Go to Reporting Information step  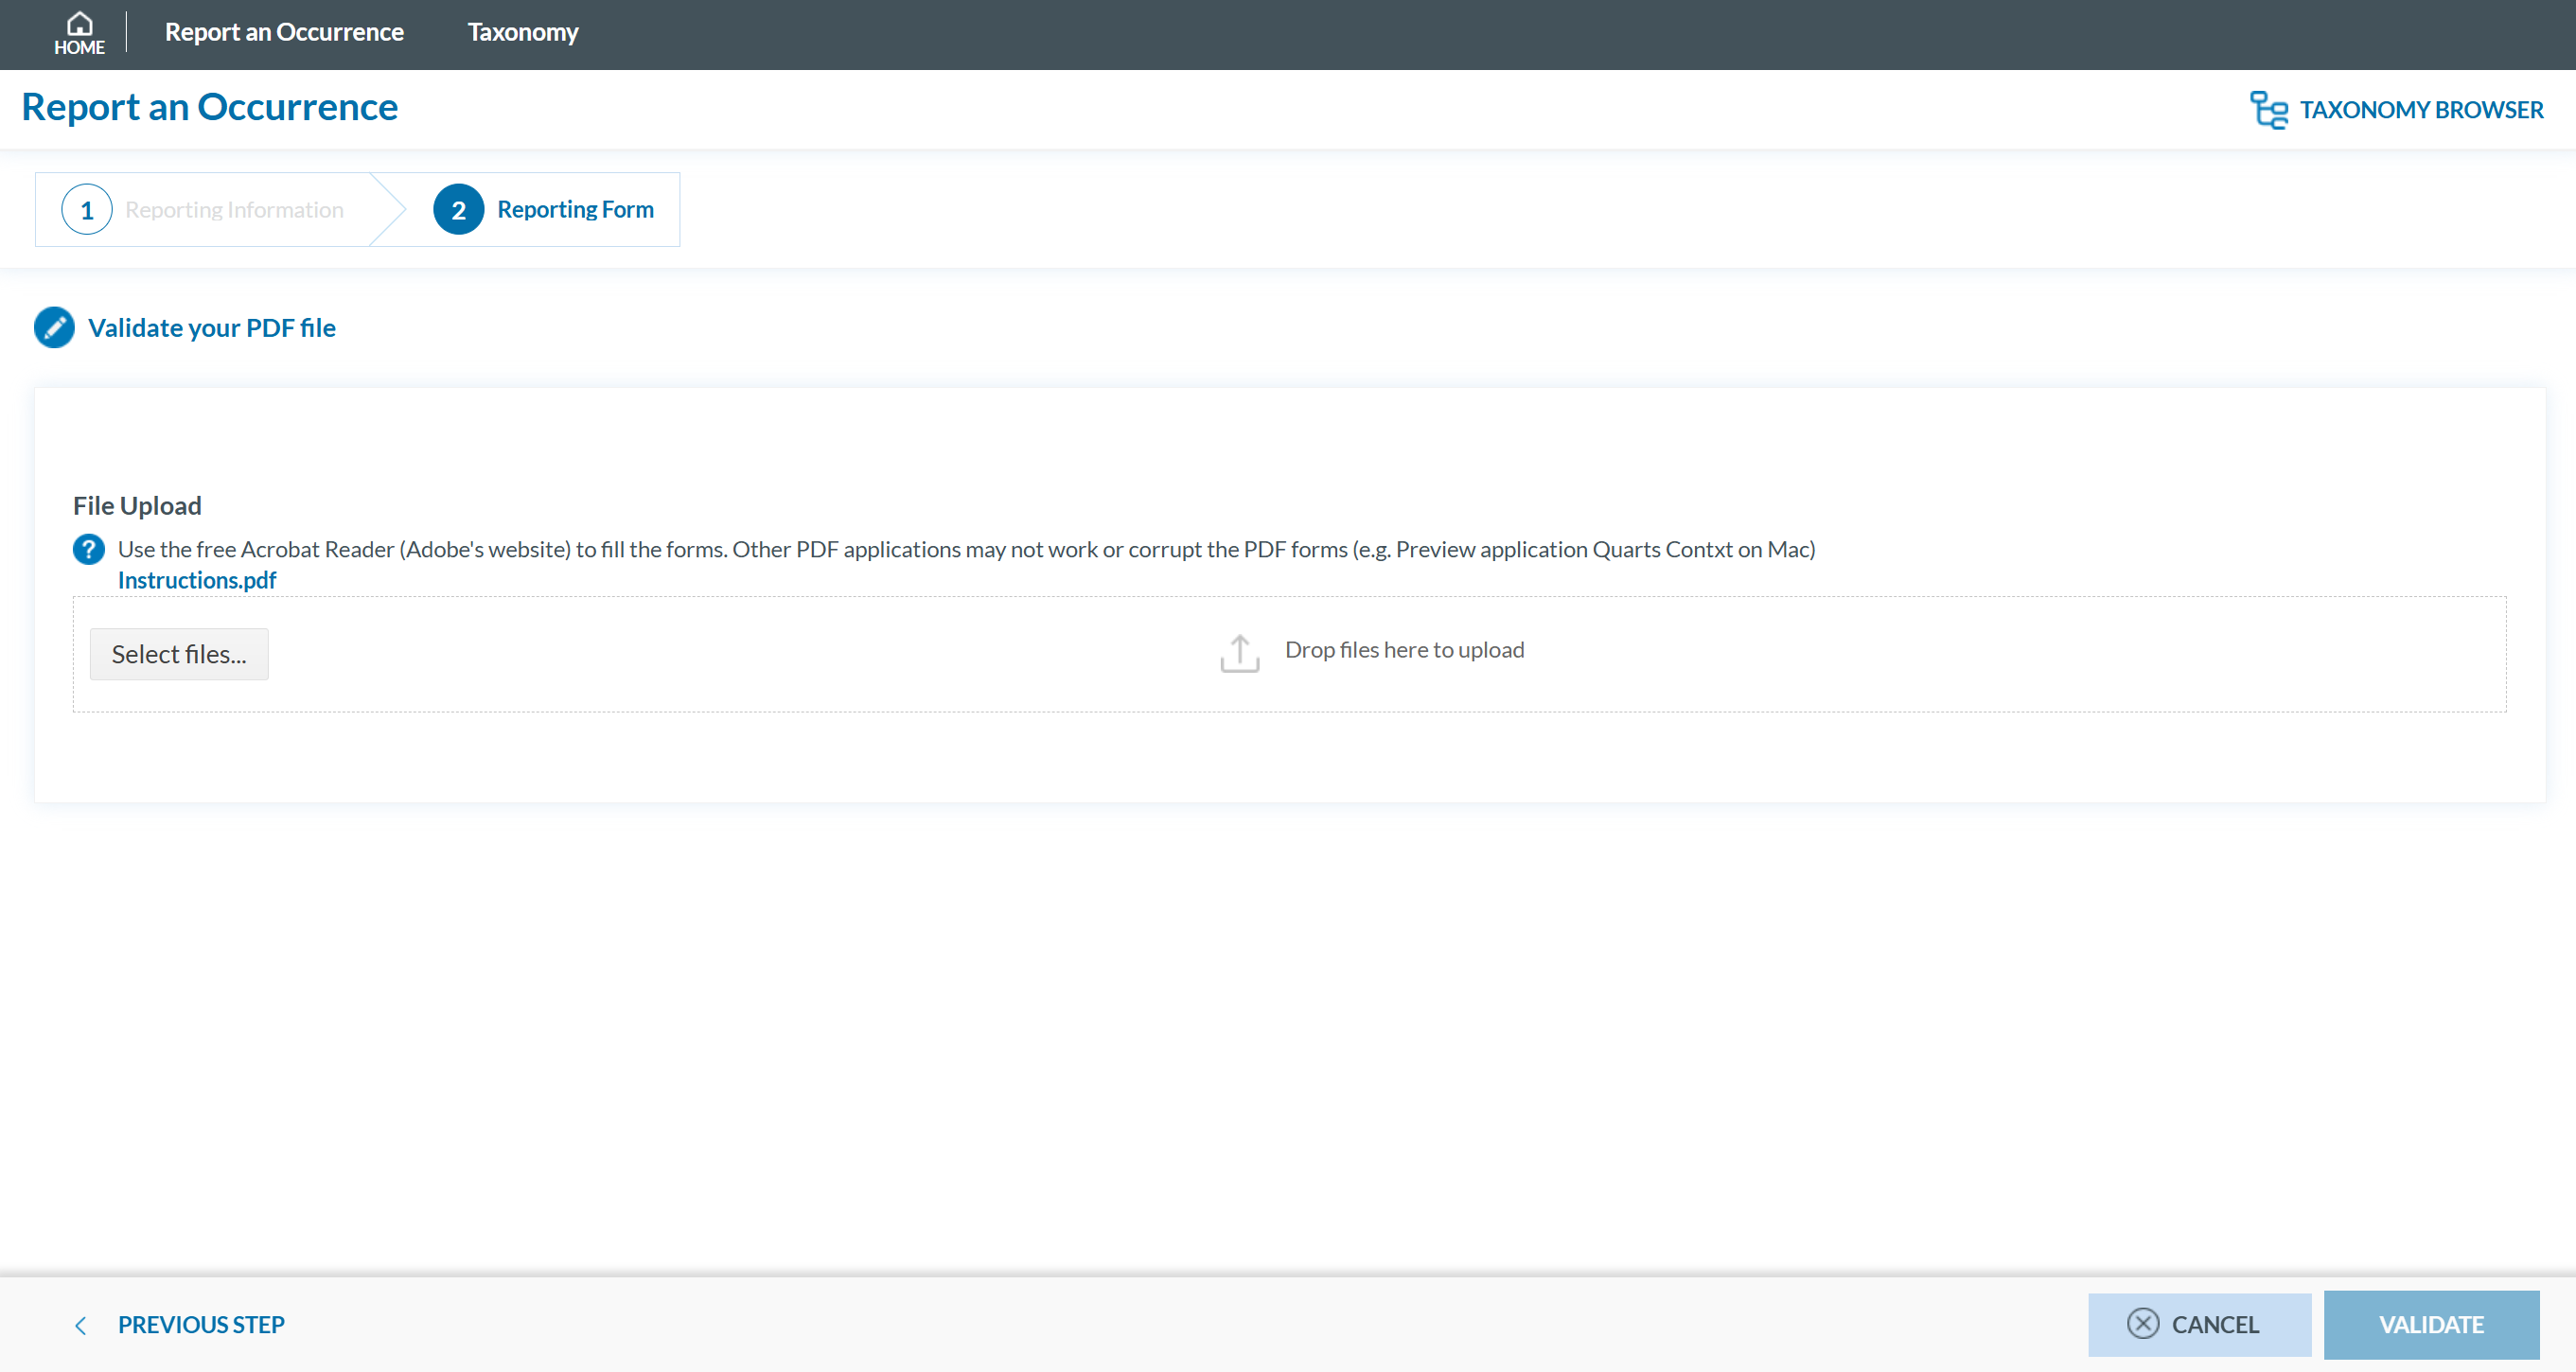pos(234,210)
